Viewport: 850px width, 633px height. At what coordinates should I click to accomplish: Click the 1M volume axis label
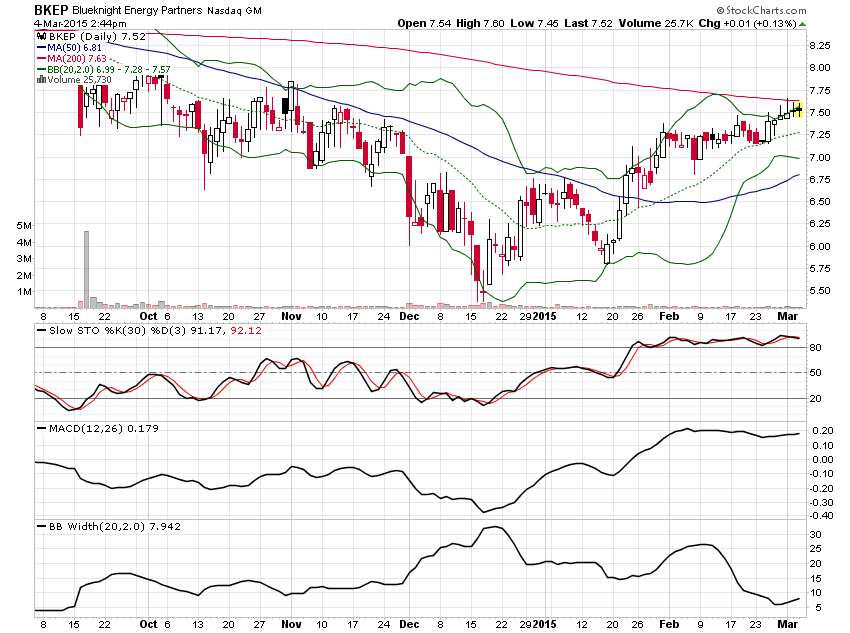(x=24, y=292)
